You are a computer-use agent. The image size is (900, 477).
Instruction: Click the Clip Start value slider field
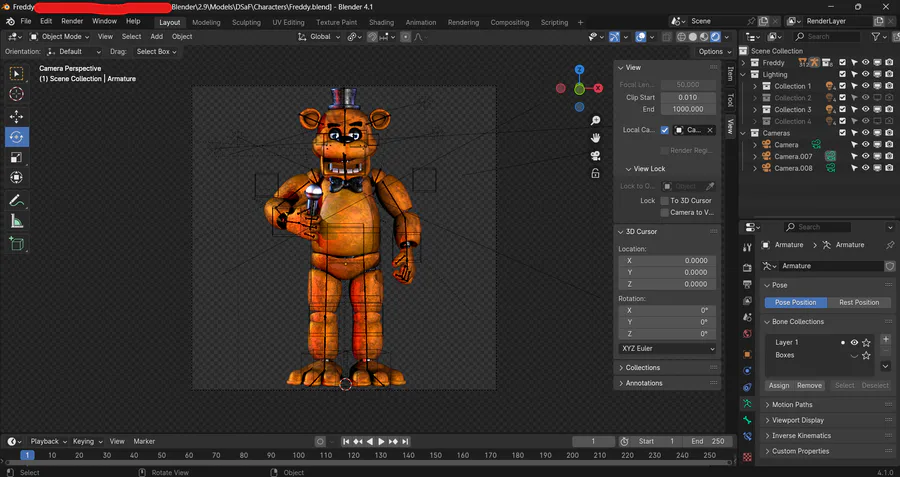pyautogui.click(x=687, y=97)
